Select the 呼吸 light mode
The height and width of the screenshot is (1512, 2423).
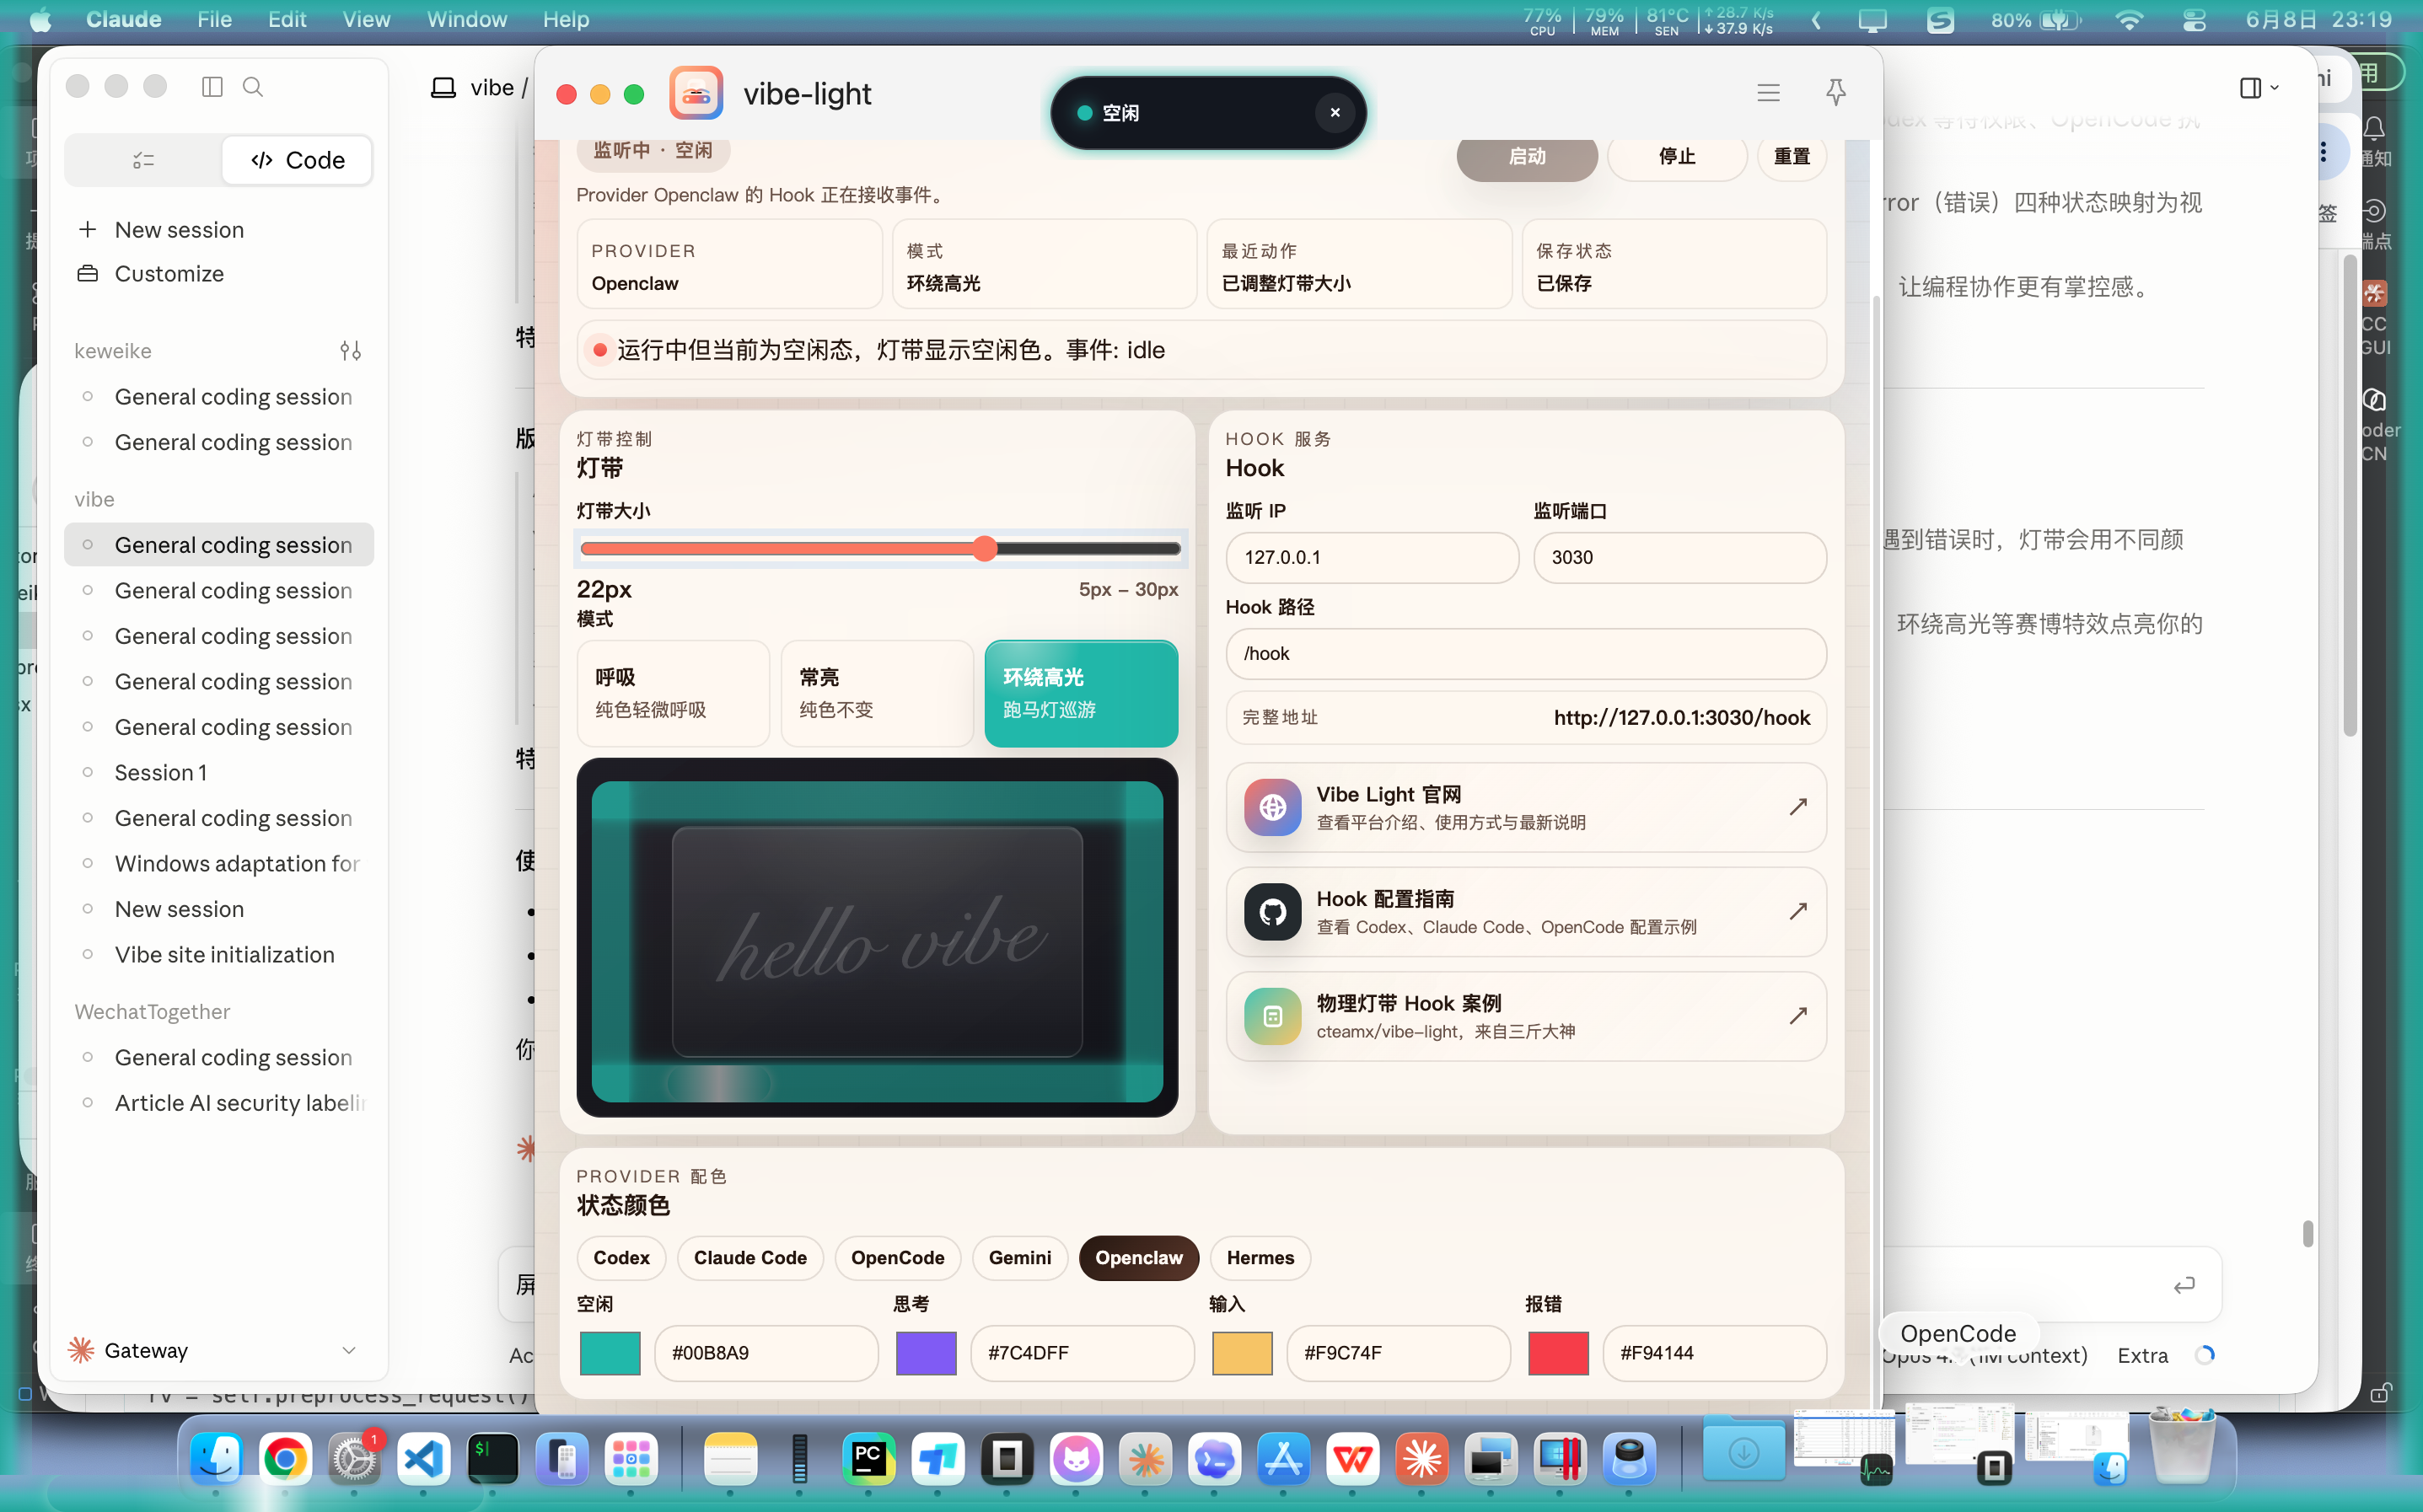[x=673, y=693]
